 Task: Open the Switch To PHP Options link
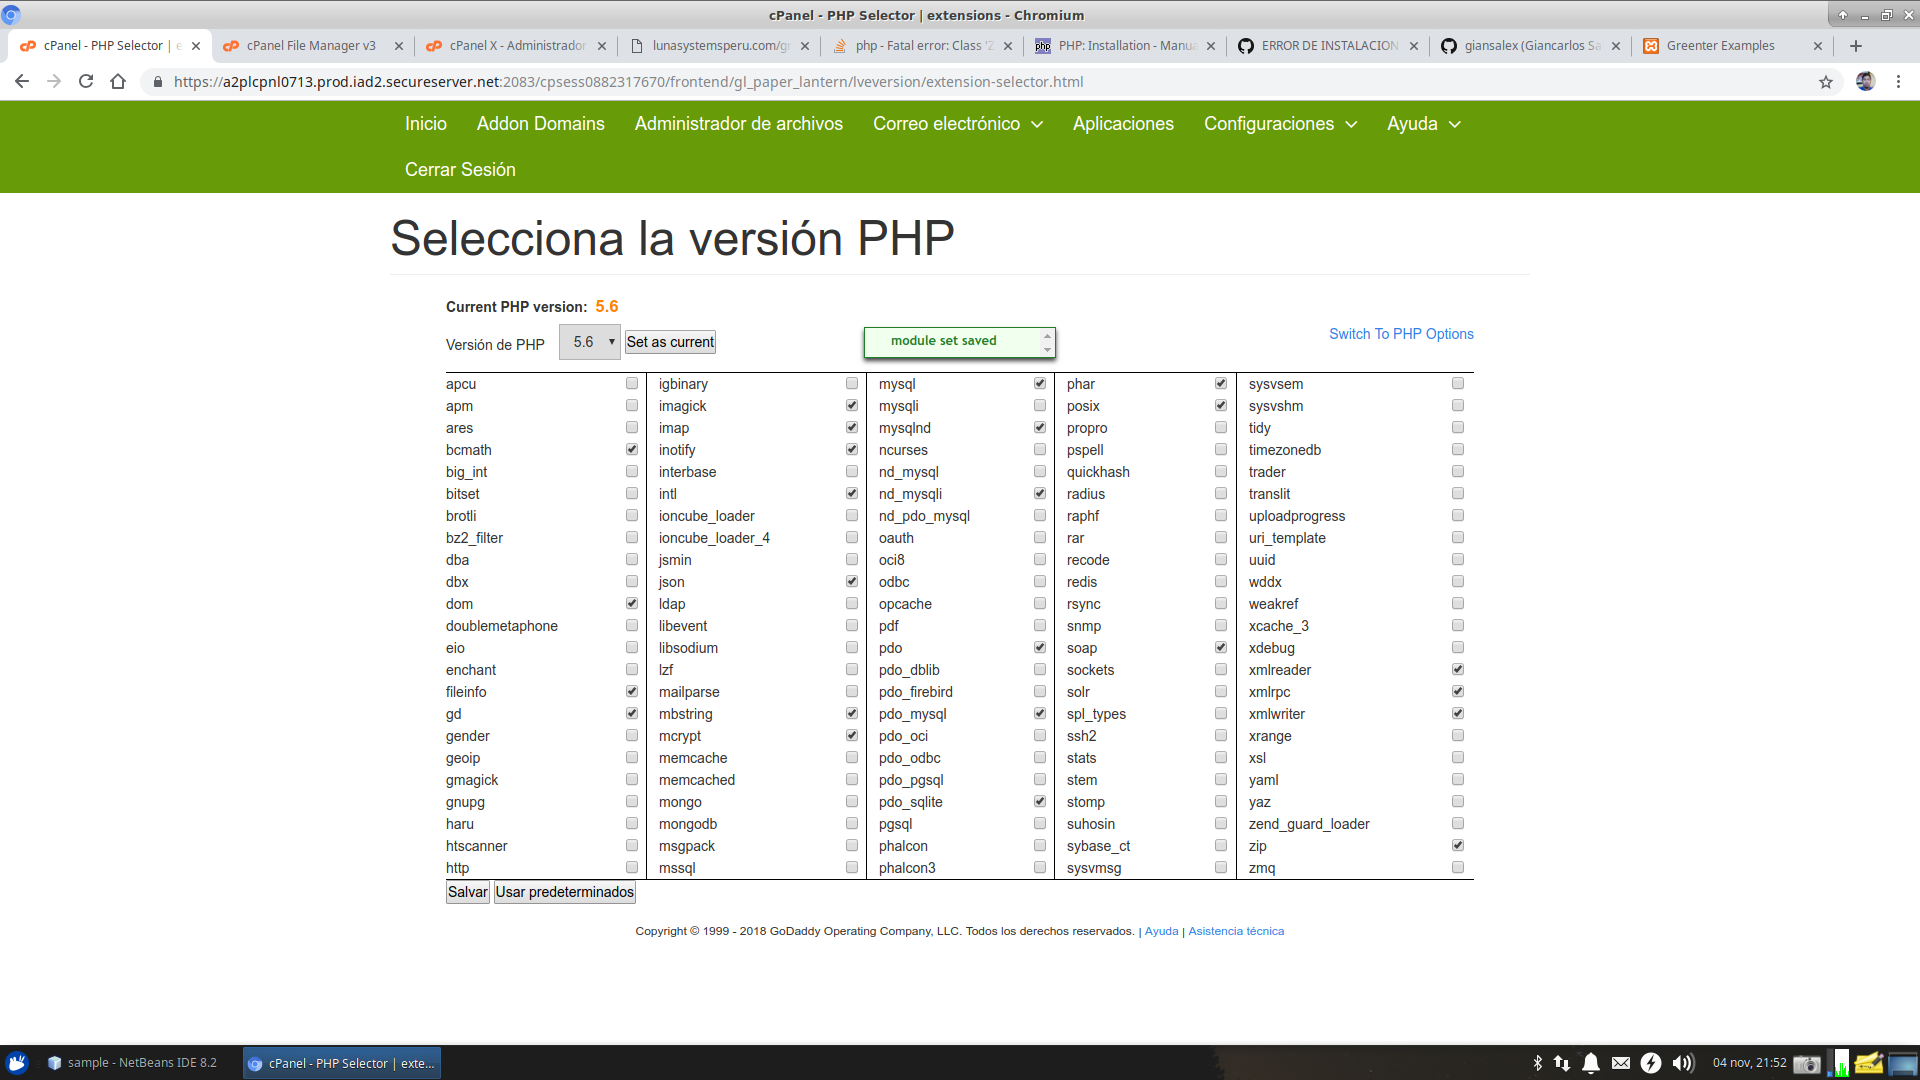coord(1401,333)
